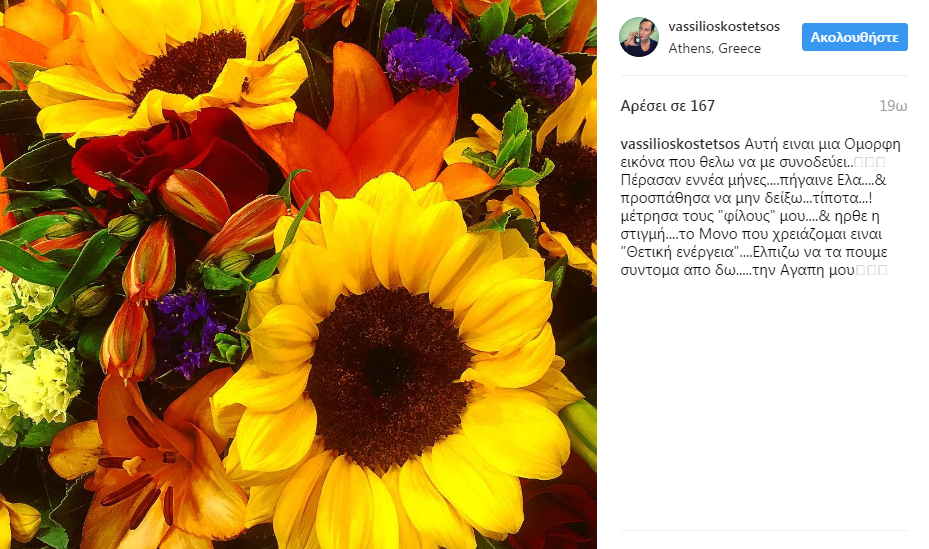Open vassilioskostetsos username in post header

pos(724,27)
